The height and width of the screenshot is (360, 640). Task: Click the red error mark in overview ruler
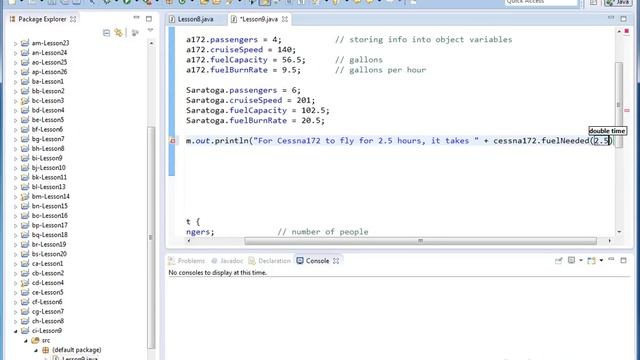point(627,110)
